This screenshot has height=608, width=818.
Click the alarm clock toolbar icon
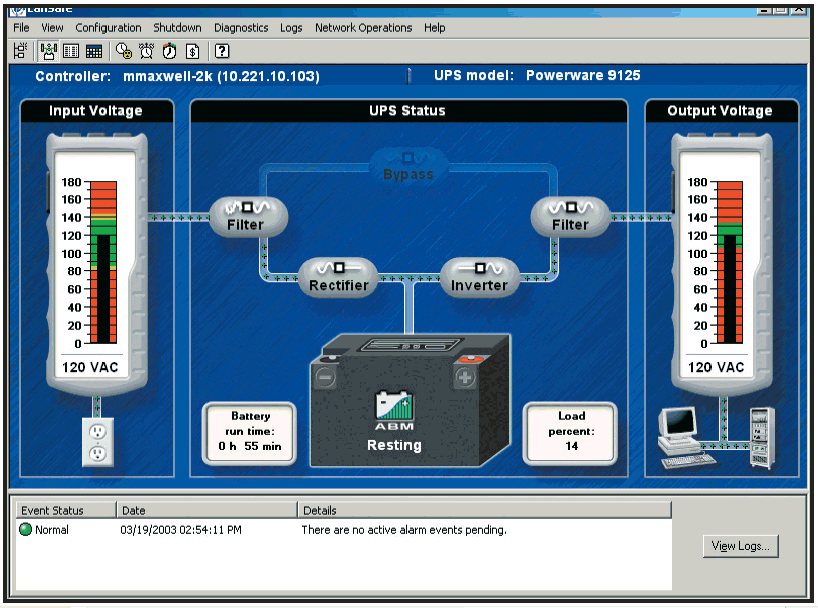tap(147, 51)
